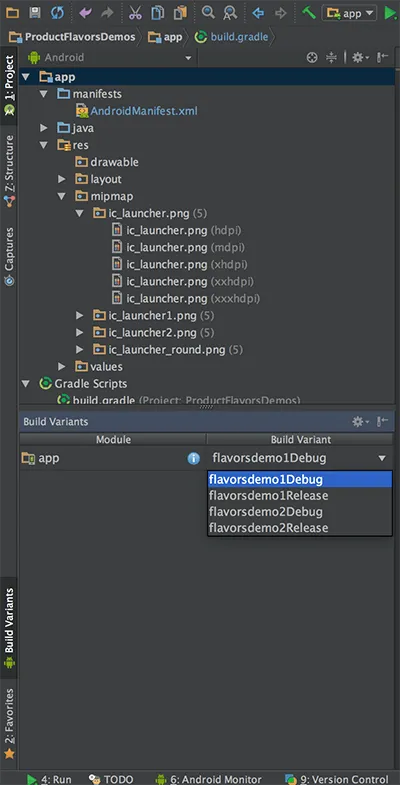The image size is (400, 785).
Task: Click the Module column header
Action: pyautogui.click(x=113, y=440)
